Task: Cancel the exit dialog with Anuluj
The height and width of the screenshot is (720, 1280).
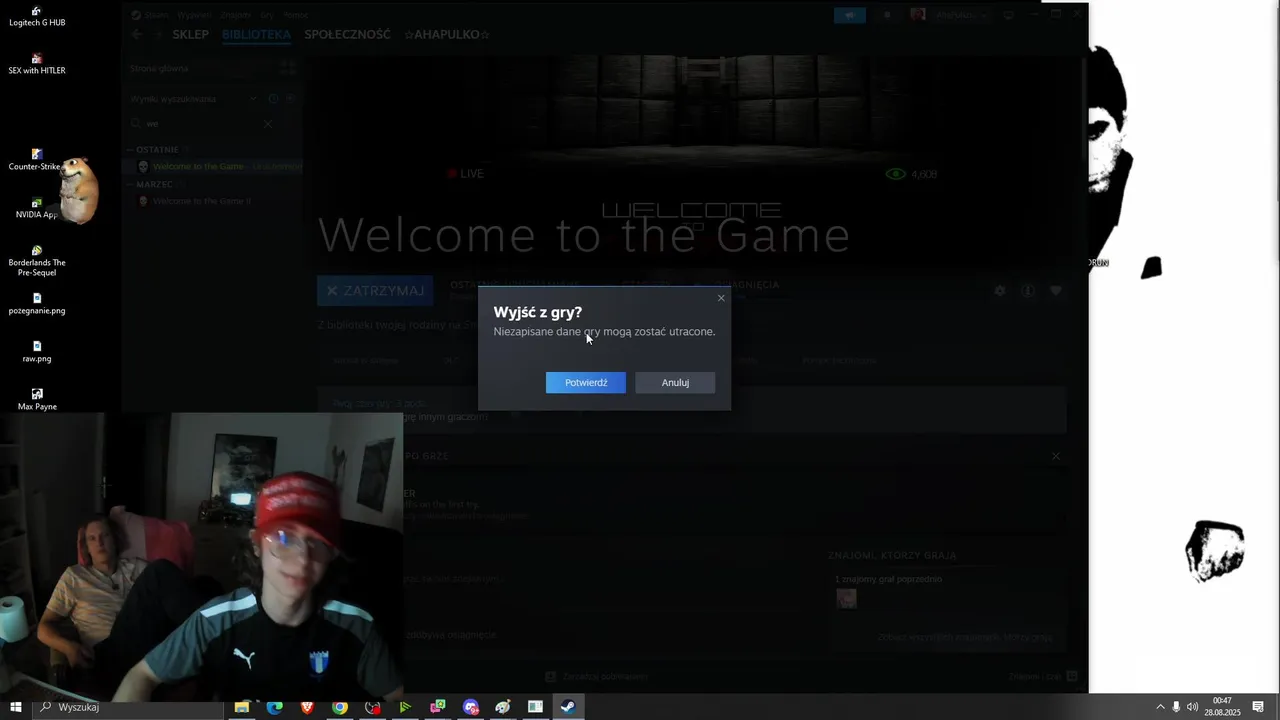Action: (675, 383)
